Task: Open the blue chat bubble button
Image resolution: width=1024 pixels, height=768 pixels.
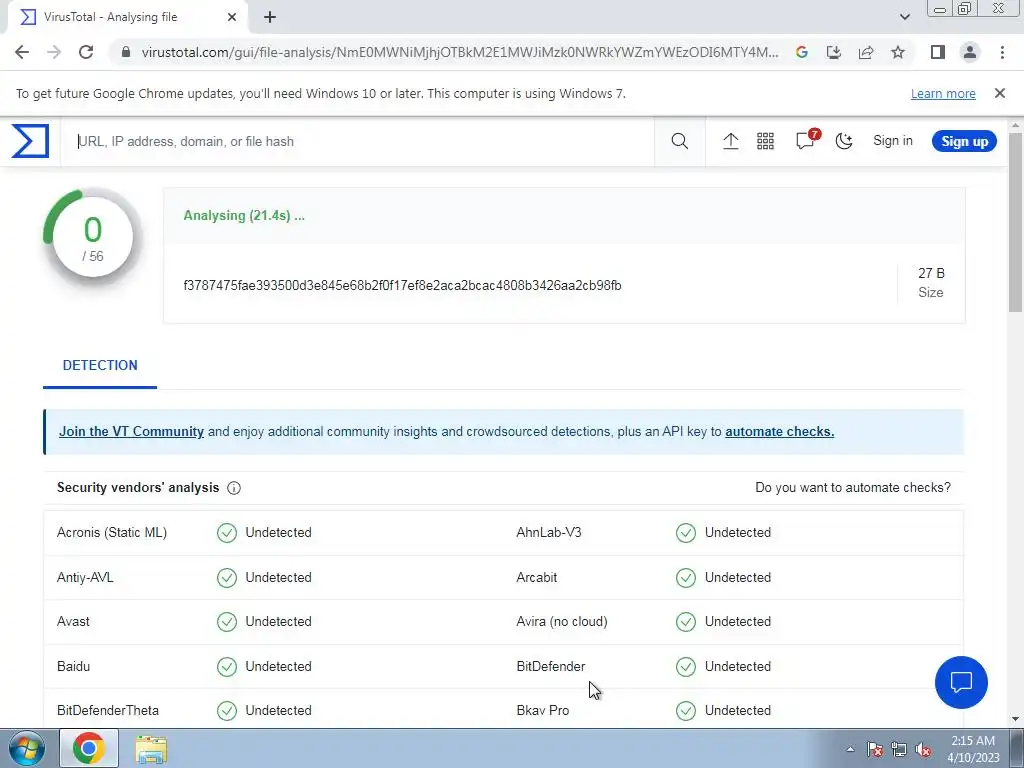Action: tap(961, 682)
